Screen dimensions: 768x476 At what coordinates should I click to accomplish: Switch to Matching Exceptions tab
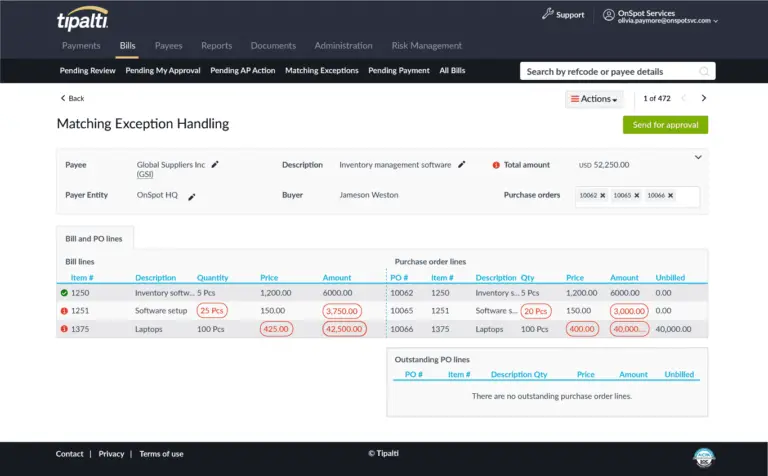click(x=322, y=71)
